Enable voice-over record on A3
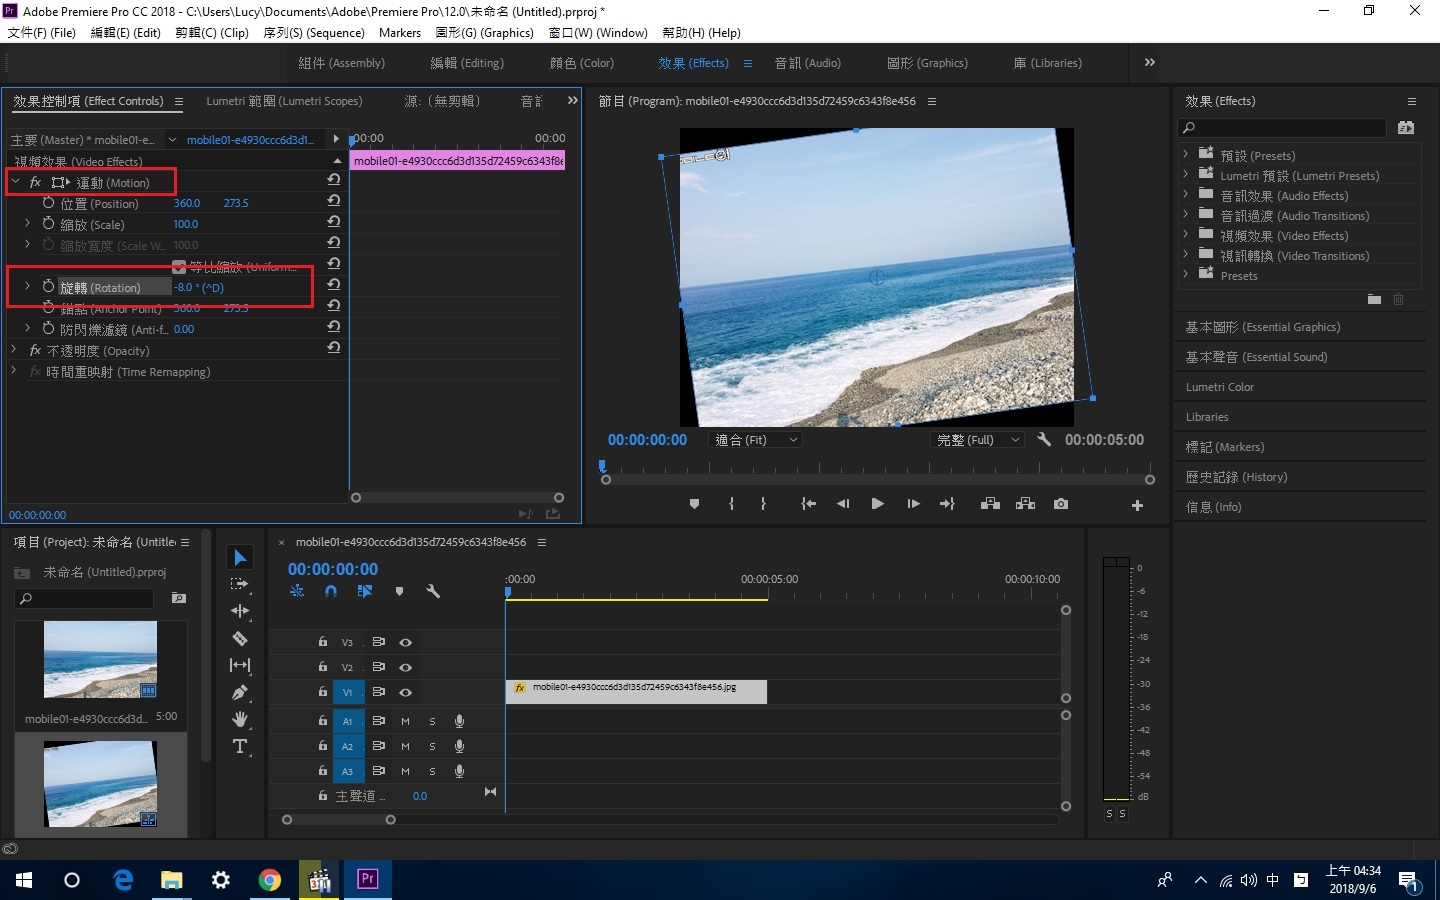Screen dimensions: 1440x900 point(459,771)
